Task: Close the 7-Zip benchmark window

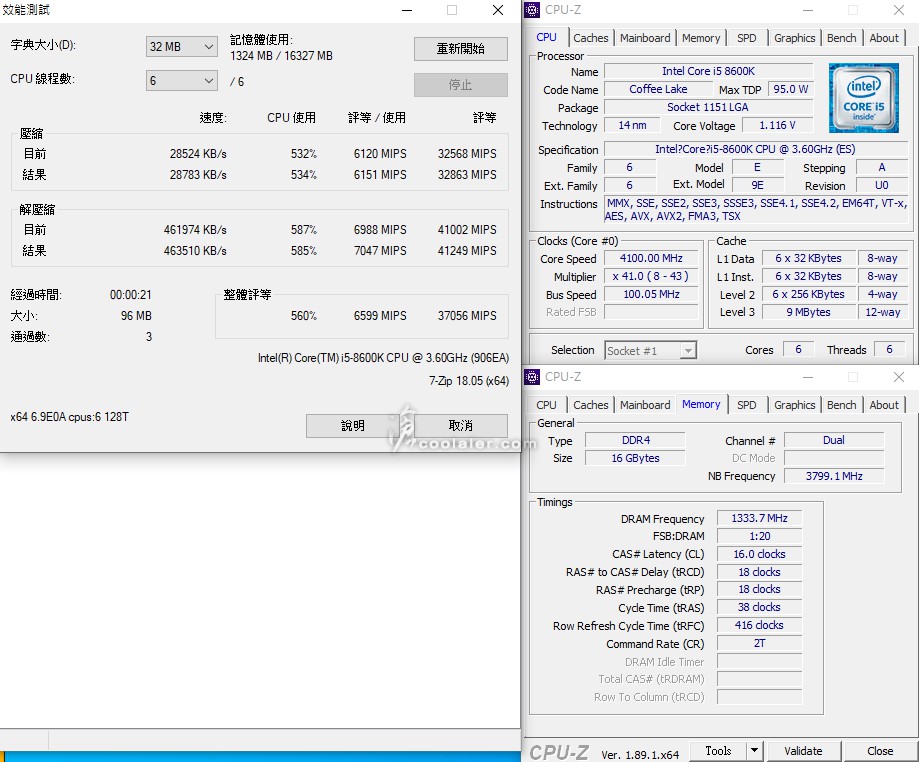Action: click(x=498, y=10)
